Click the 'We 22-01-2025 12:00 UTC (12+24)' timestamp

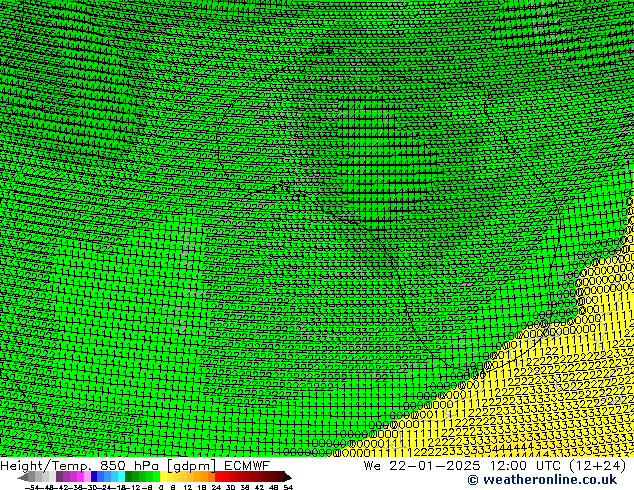pyautogui.click(x=495, y=465)
